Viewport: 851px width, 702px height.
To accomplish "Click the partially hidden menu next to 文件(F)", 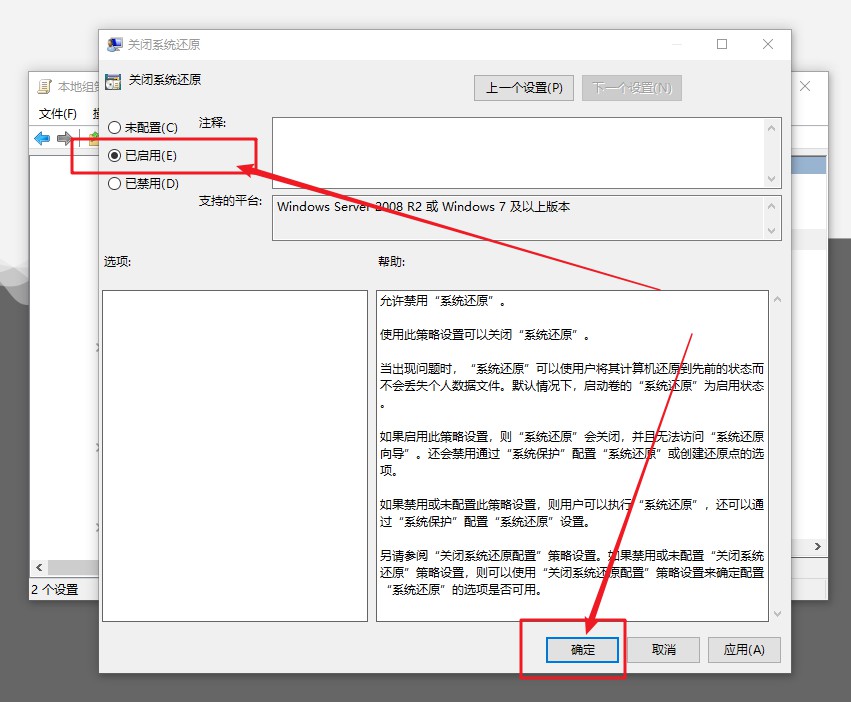I will click(95, 113).
